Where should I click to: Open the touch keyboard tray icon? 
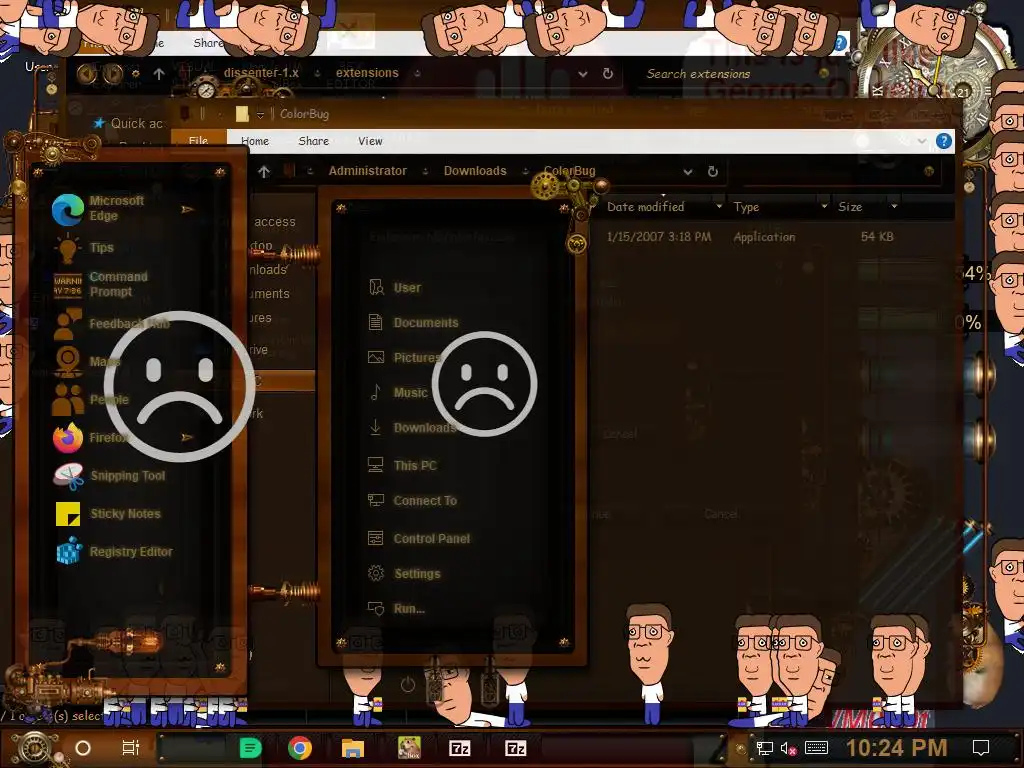click(x=816, y=748)
